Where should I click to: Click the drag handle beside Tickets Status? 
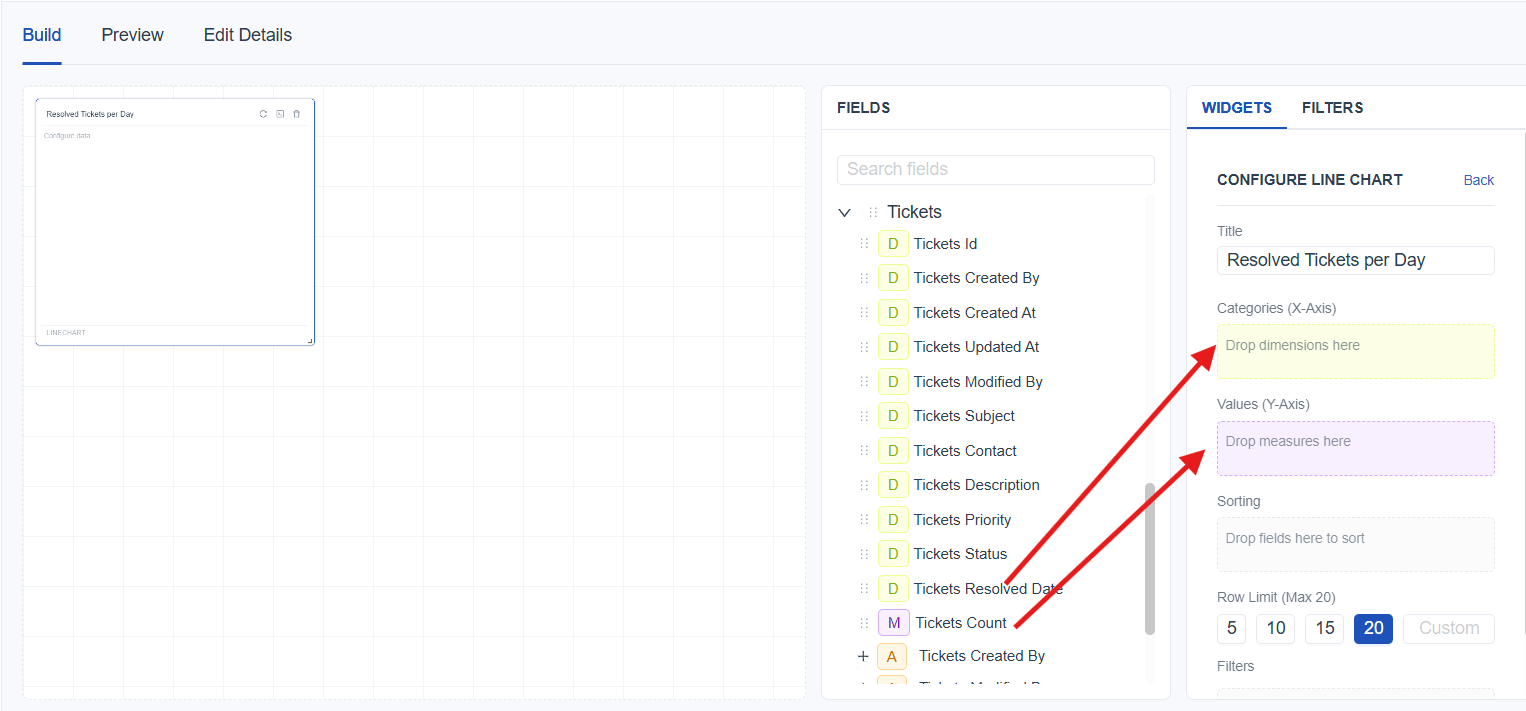(x=864, y=554)
